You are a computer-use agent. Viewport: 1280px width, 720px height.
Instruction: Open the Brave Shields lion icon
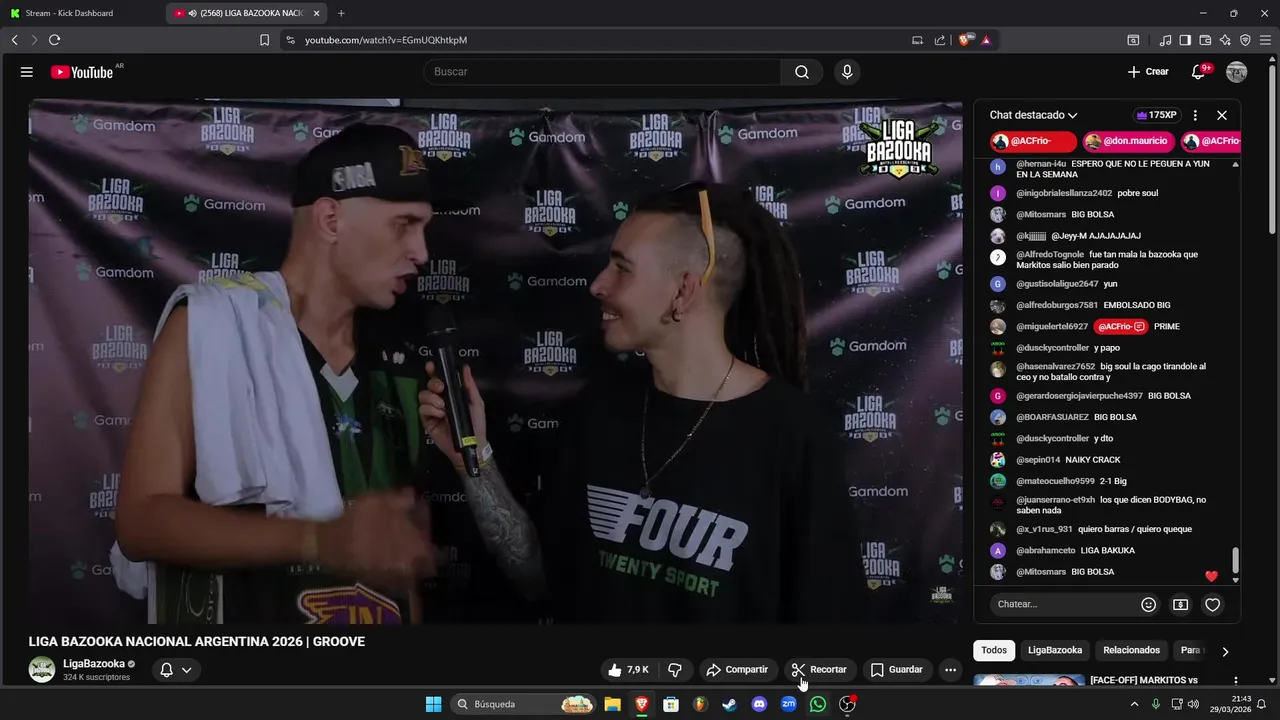(x=964, y=40)
